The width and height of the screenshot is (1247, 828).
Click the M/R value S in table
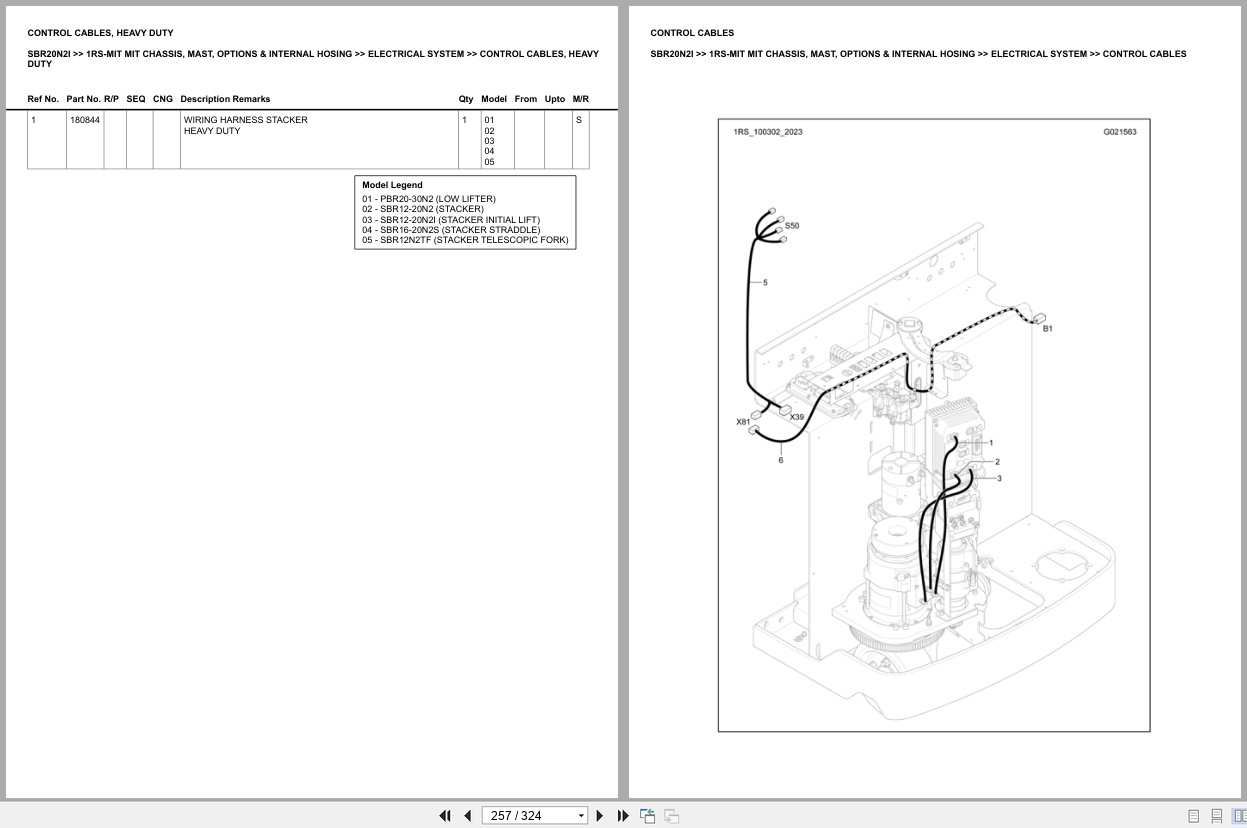[x=578, y=120]
